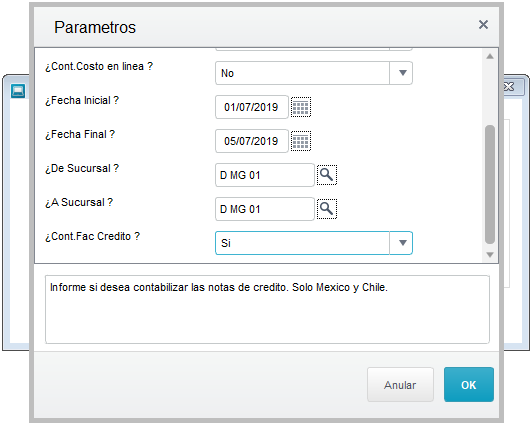Open the calendar picker for Fecha Inicial
The height and width of the screenshot is (426, 532).
(x=301, y=107)
